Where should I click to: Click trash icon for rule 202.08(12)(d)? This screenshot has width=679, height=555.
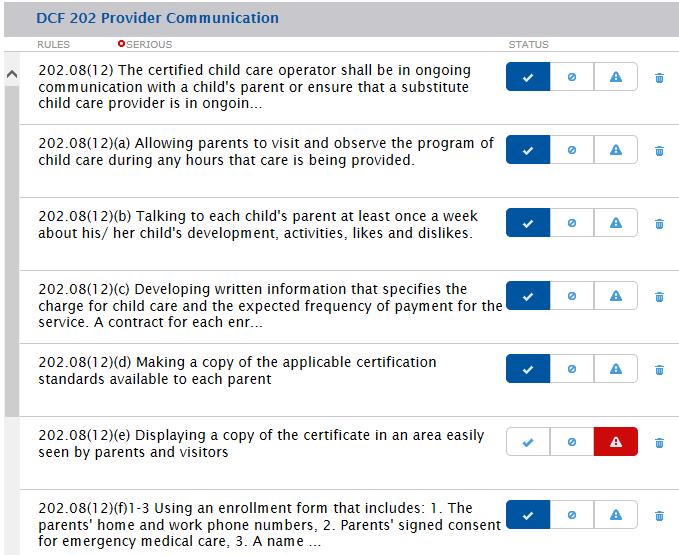659,370
